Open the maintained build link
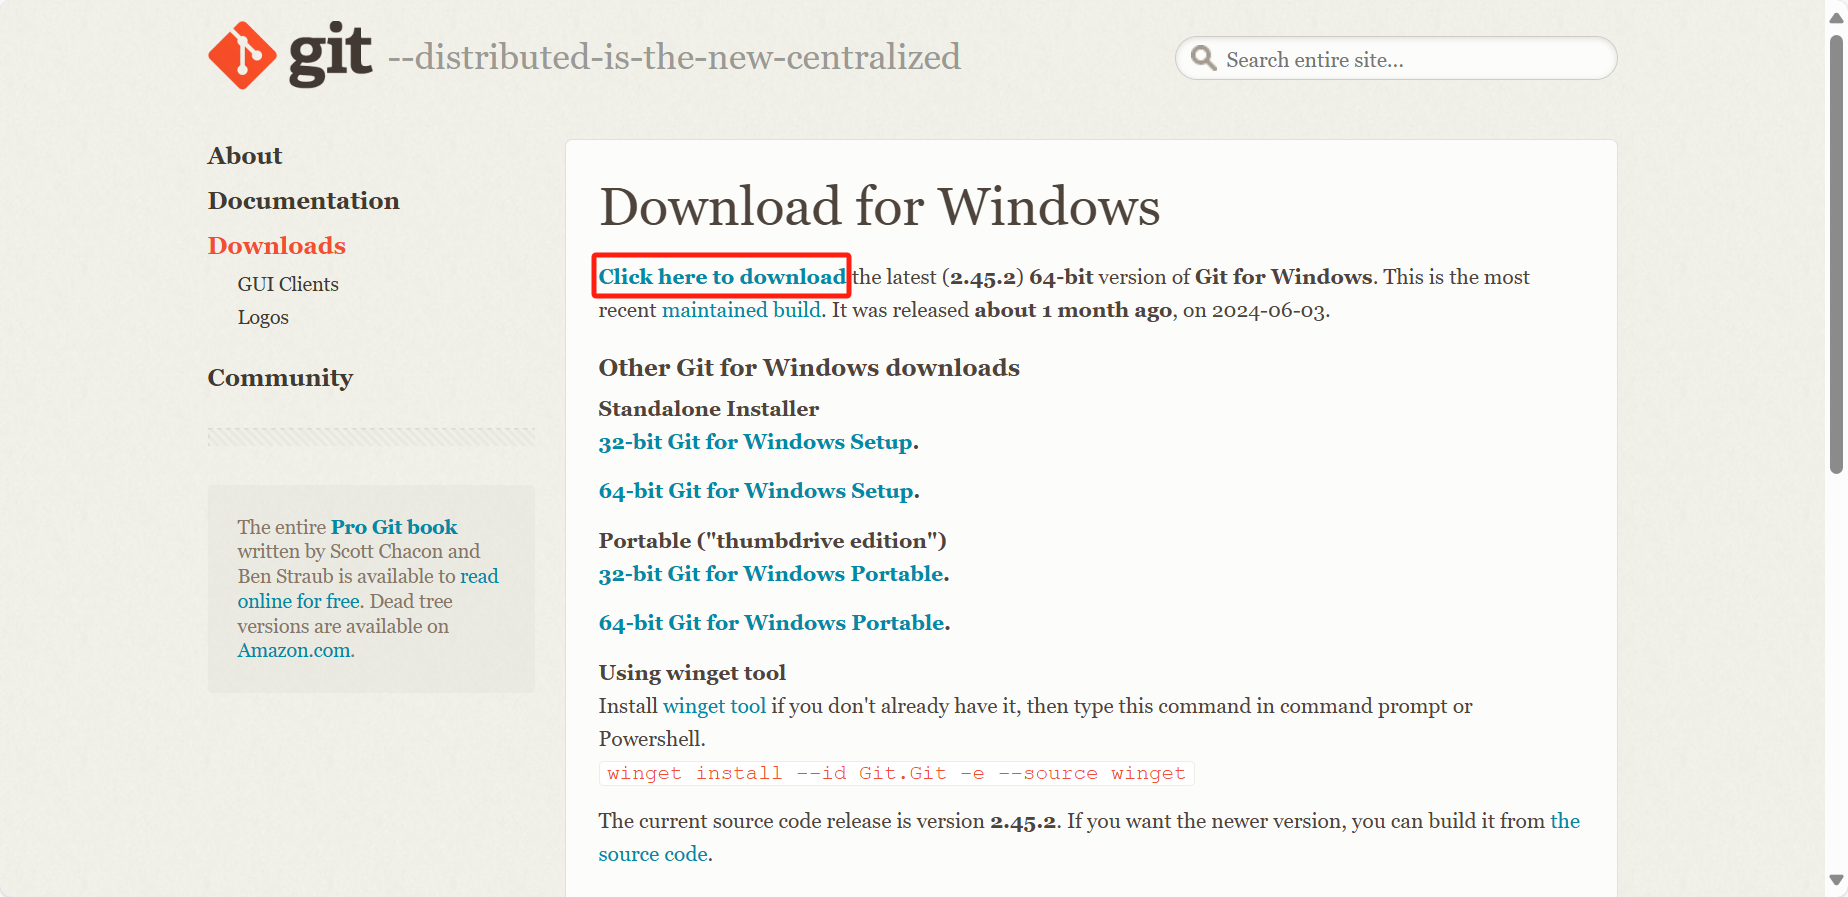The height and width of the screenshot is (897, 1848). coord(741,310)
